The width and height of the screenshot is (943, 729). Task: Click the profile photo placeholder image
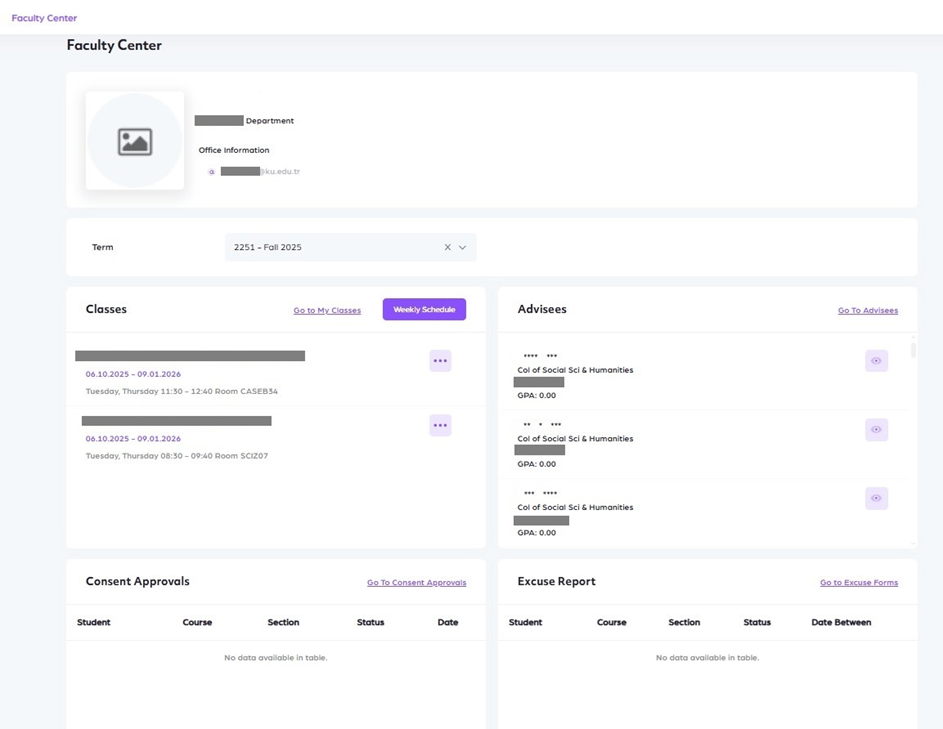(135, 141)
